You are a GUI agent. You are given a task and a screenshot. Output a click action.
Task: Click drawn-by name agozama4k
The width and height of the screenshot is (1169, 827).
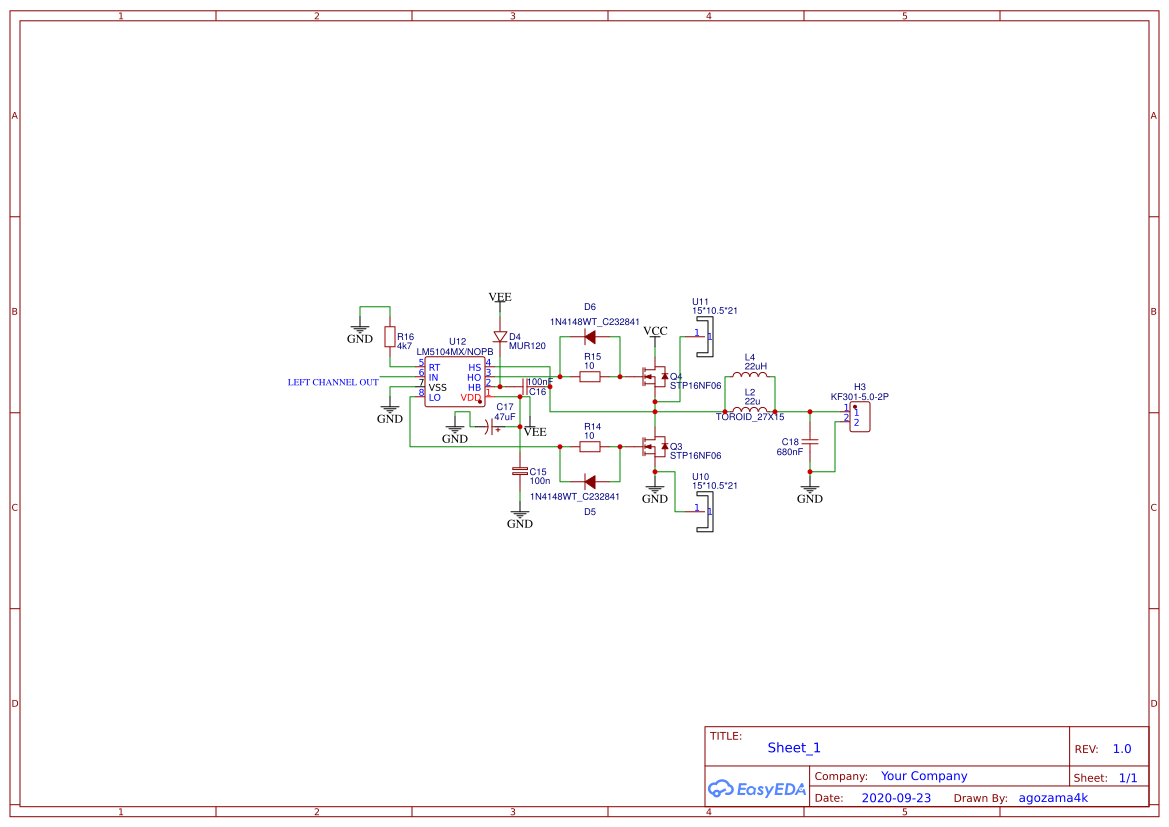pyautogui.click(x=1052, y=797)
